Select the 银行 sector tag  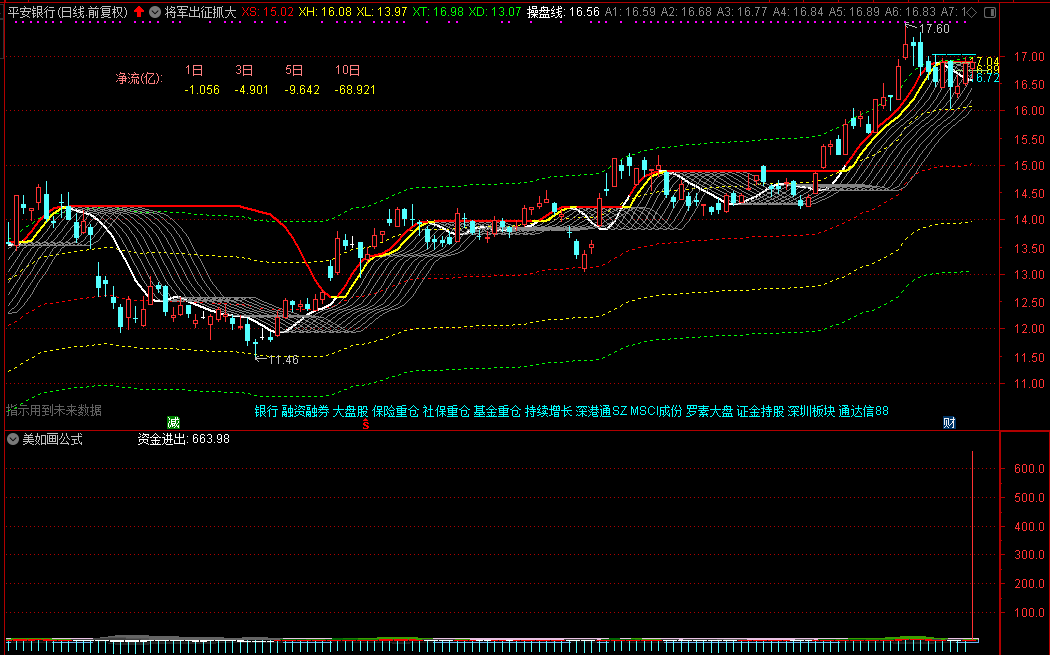coord(266,411)
